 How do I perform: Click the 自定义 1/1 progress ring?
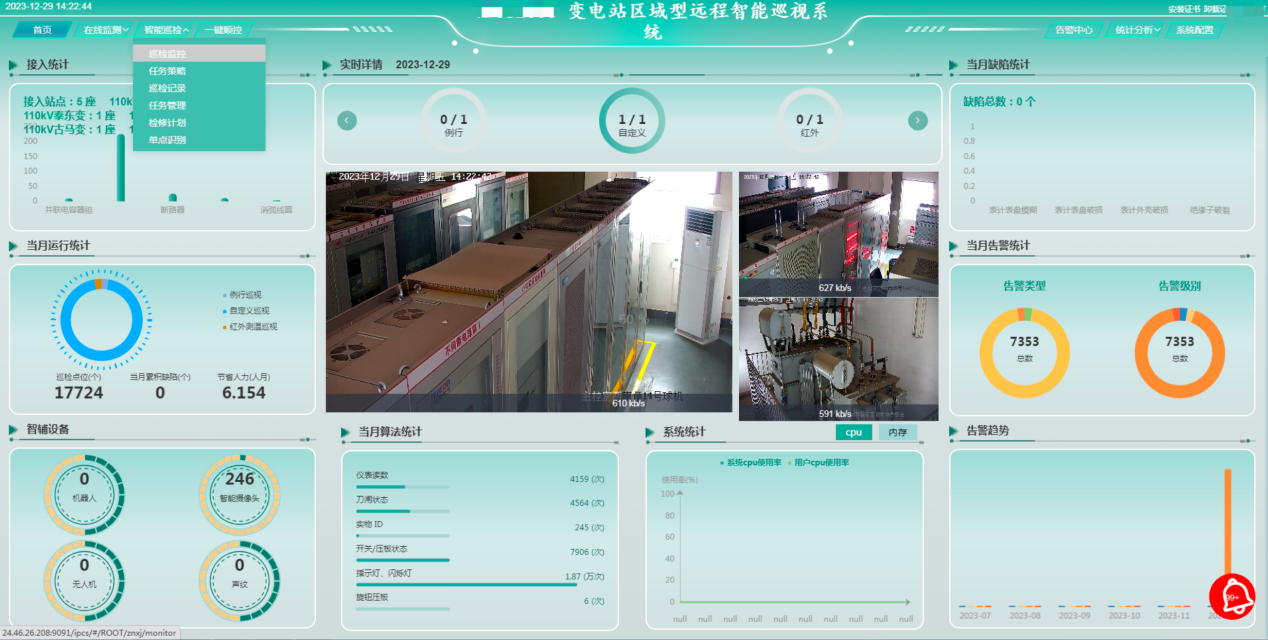click(632, 122)
